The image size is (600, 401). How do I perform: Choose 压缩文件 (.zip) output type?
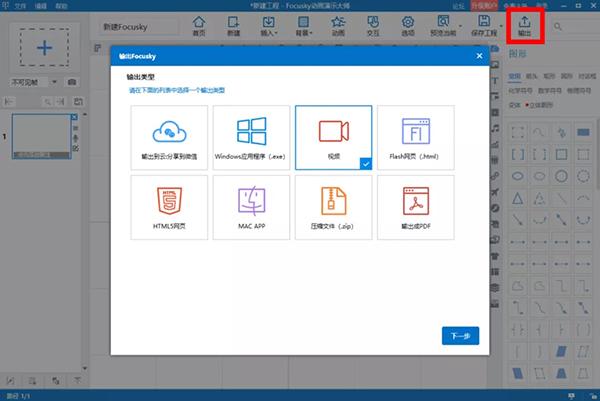(333, 207)
